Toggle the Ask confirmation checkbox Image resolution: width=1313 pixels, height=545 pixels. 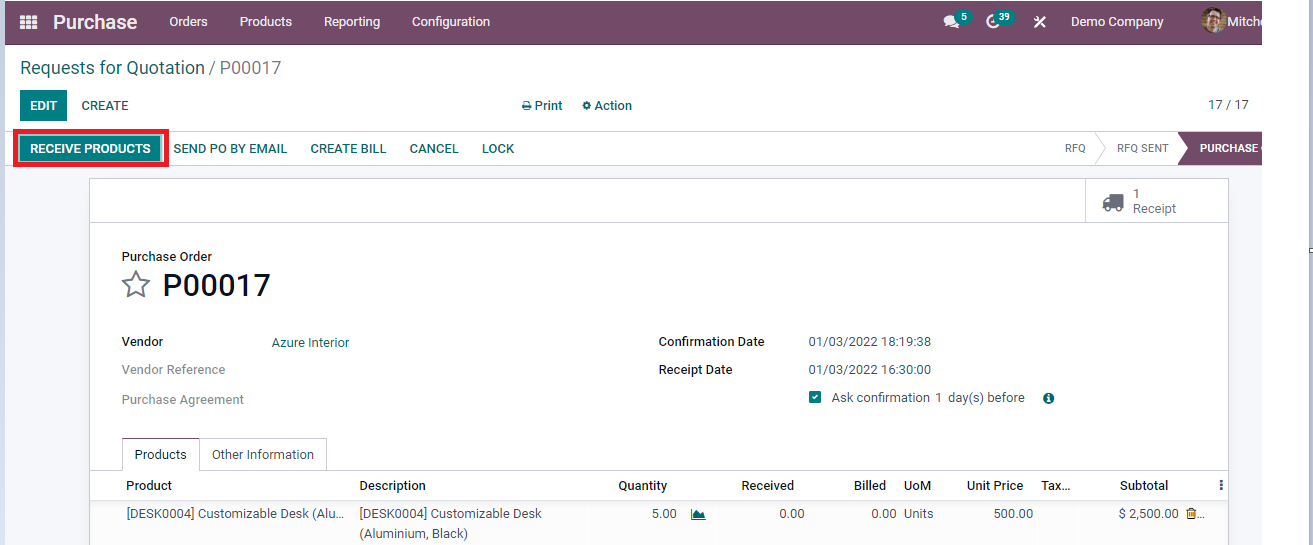click(x=815, y=398)
